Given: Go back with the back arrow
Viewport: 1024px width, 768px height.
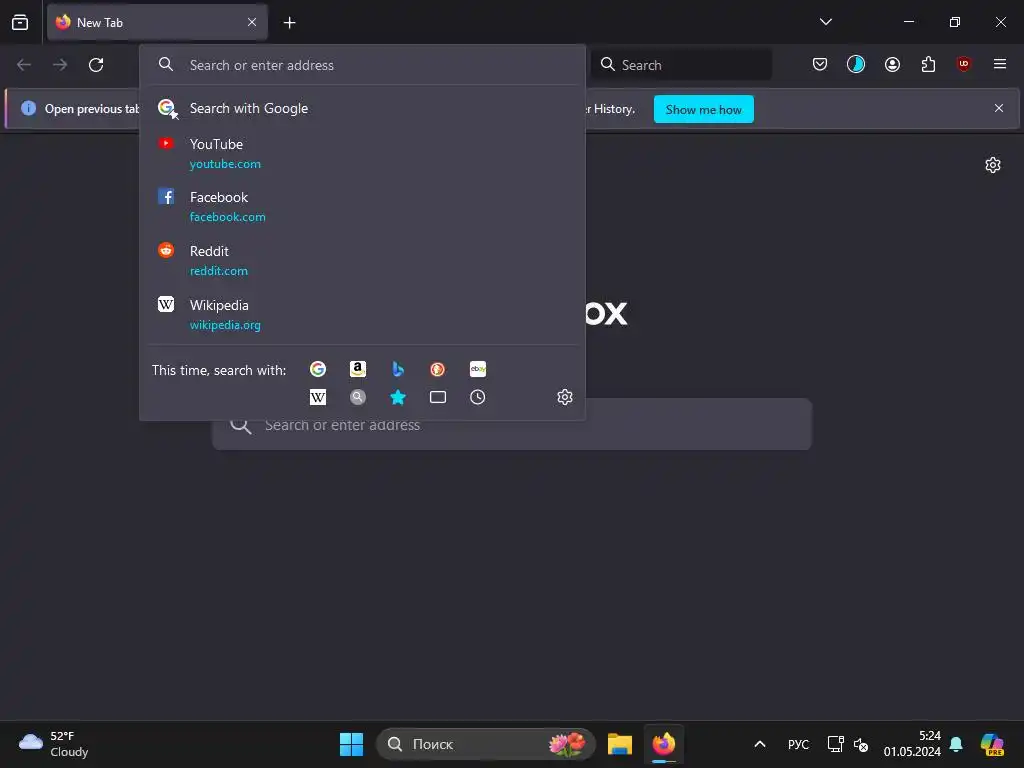Looking at the screenshot, I should tap(24, 65).
